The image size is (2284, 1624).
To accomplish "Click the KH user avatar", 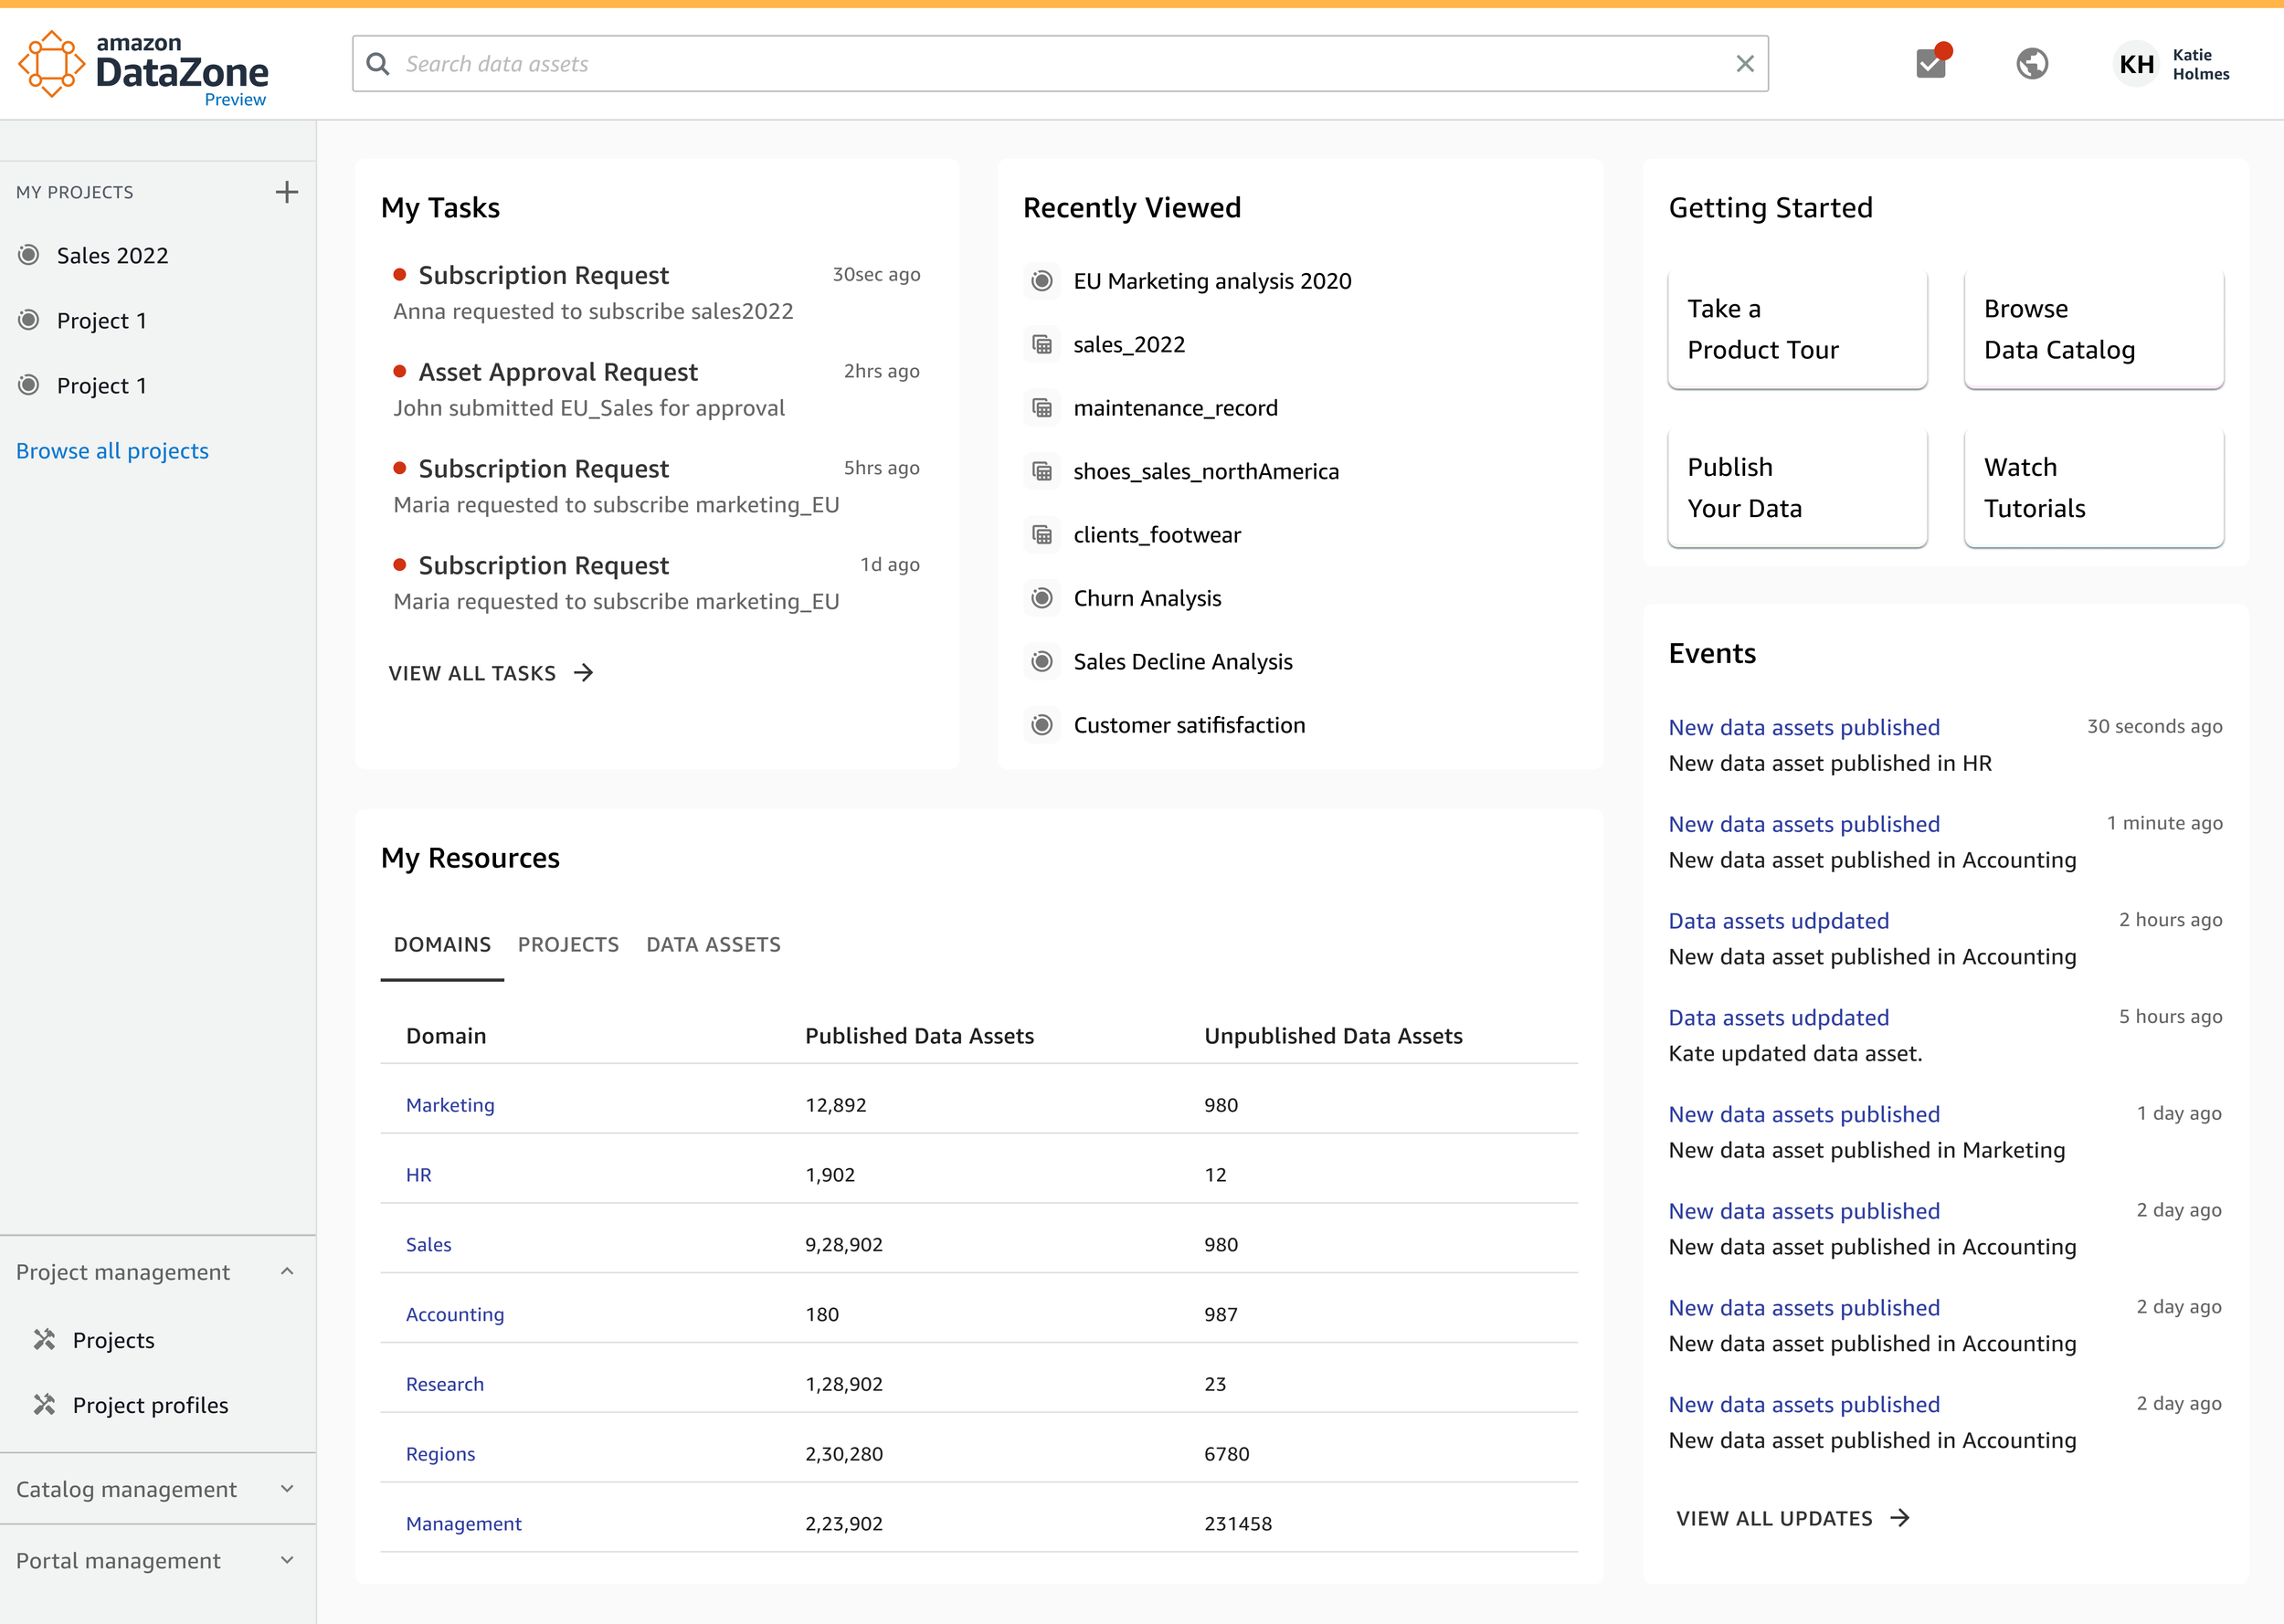I will 2136,64.
